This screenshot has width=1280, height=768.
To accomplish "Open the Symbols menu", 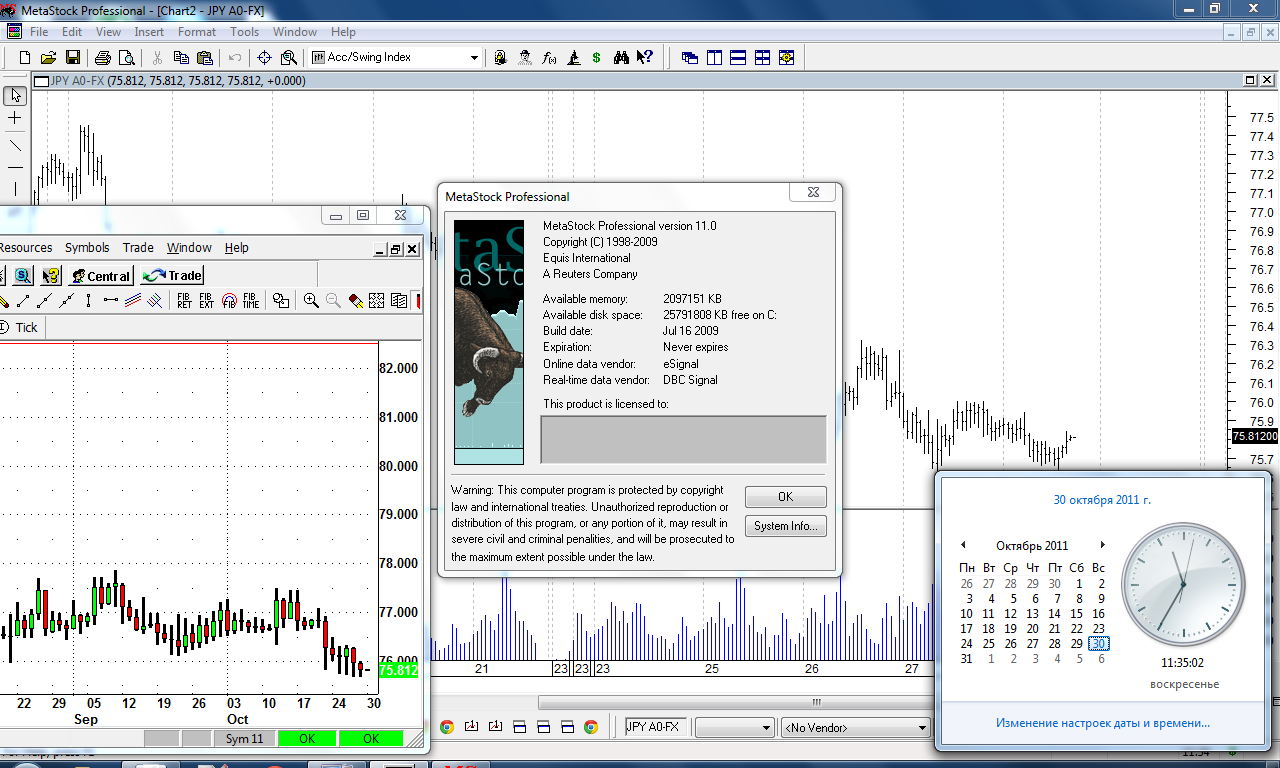I will tap(87, 248).
